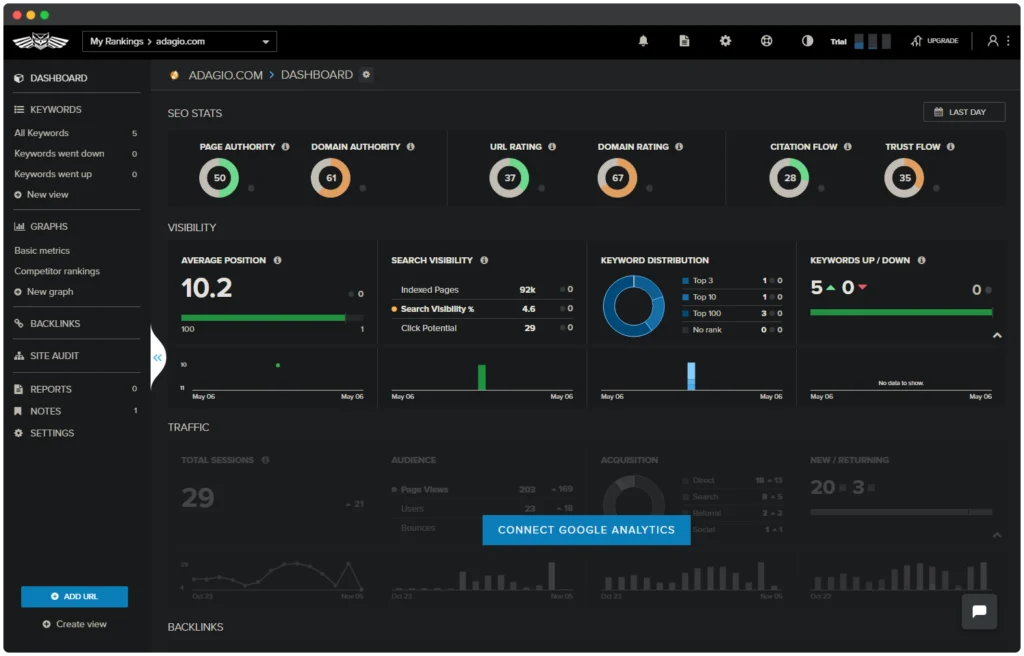Click the trial progress indicator near Upgrade
Image resolution: width=1024 pixels, height=656 pixels.
pyautogui.click(x=875, y=41)
